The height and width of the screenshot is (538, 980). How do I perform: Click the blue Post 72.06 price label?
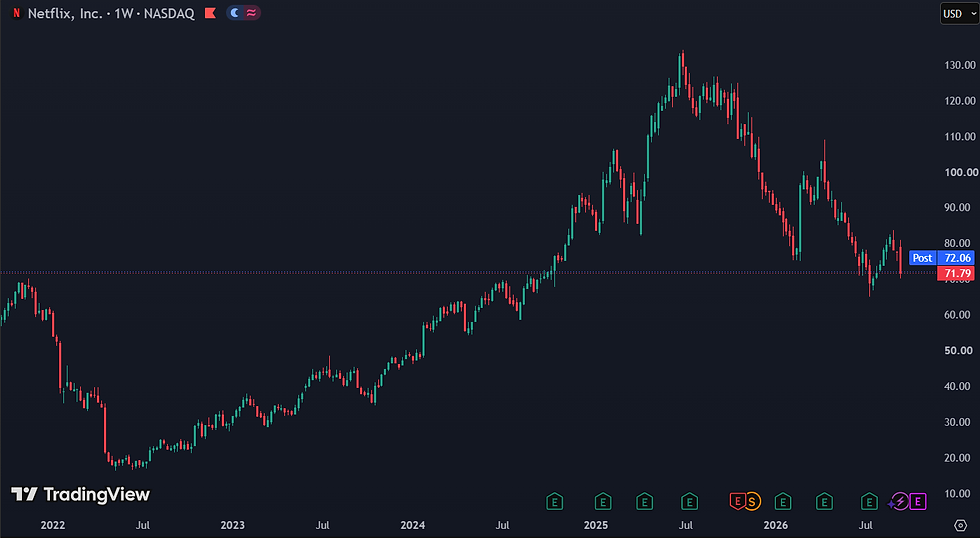point(941,257)
